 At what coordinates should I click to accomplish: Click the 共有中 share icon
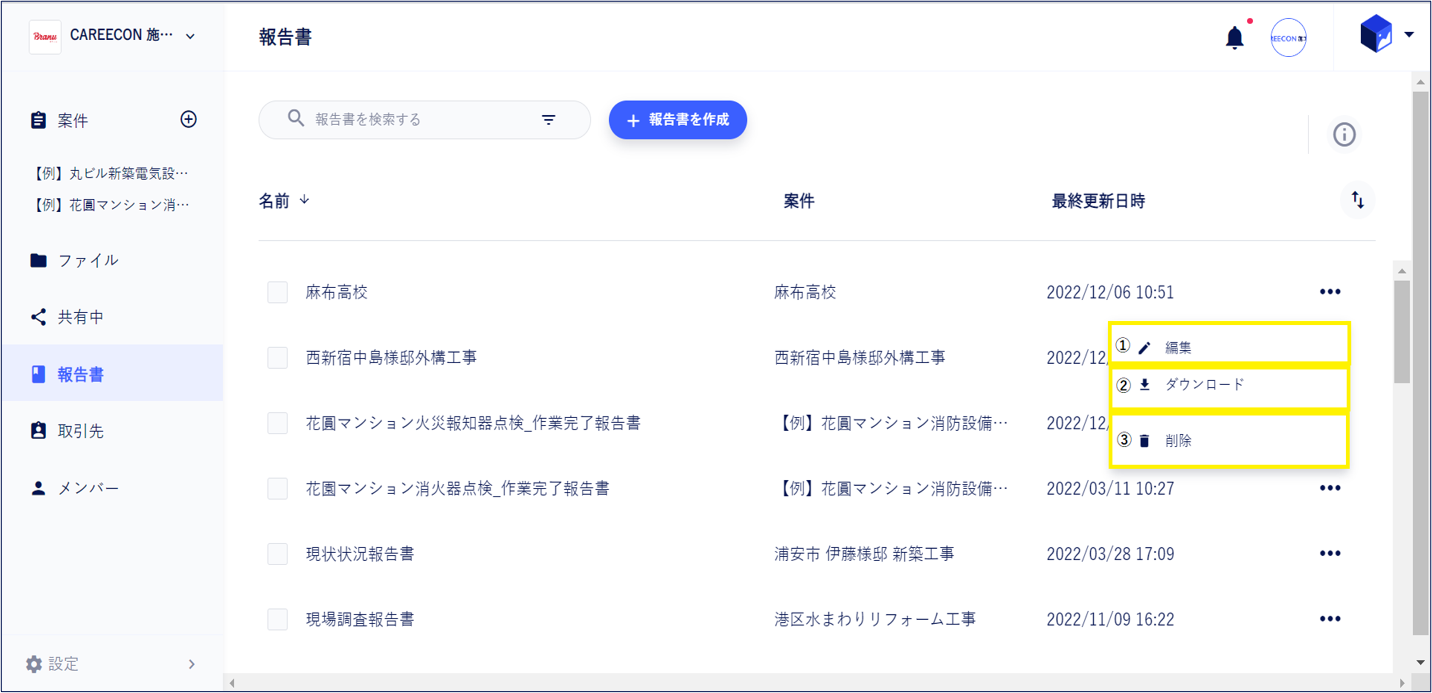(x=38, y=317)
